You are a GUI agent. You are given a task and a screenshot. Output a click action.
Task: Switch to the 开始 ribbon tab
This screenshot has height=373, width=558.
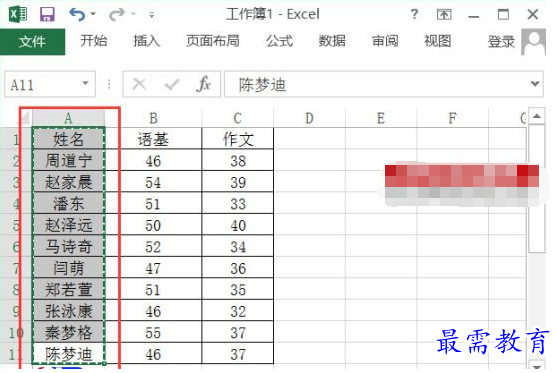click(94, 41)
